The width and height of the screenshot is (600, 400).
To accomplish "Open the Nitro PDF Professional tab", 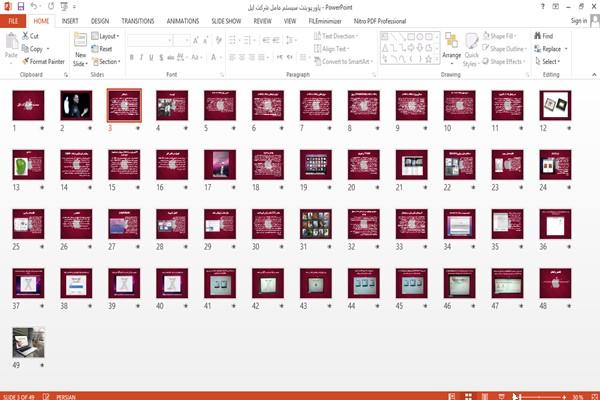I will coord(380,21).
